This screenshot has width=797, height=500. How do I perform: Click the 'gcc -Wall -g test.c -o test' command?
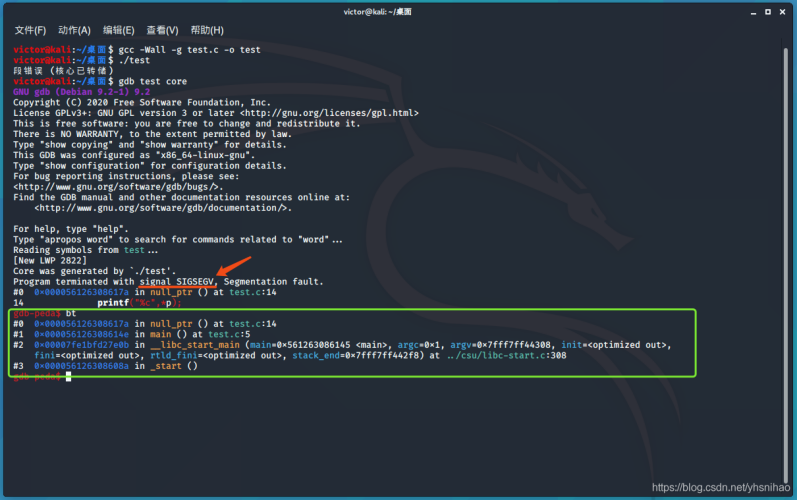point(189,50)
